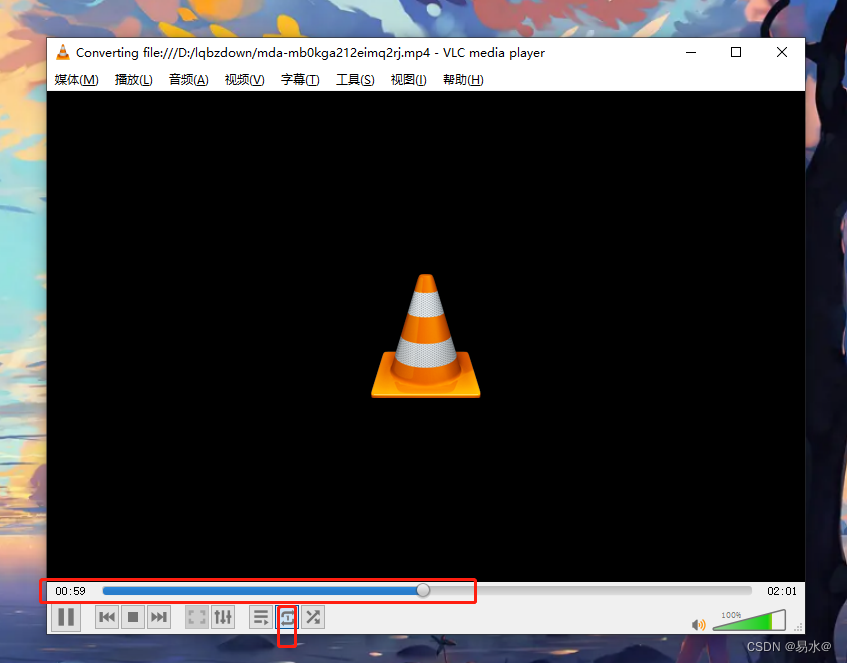Viewport: 847px width, 663px height.
Task: Open the 工具 menu
Action: tap(354, 80)
